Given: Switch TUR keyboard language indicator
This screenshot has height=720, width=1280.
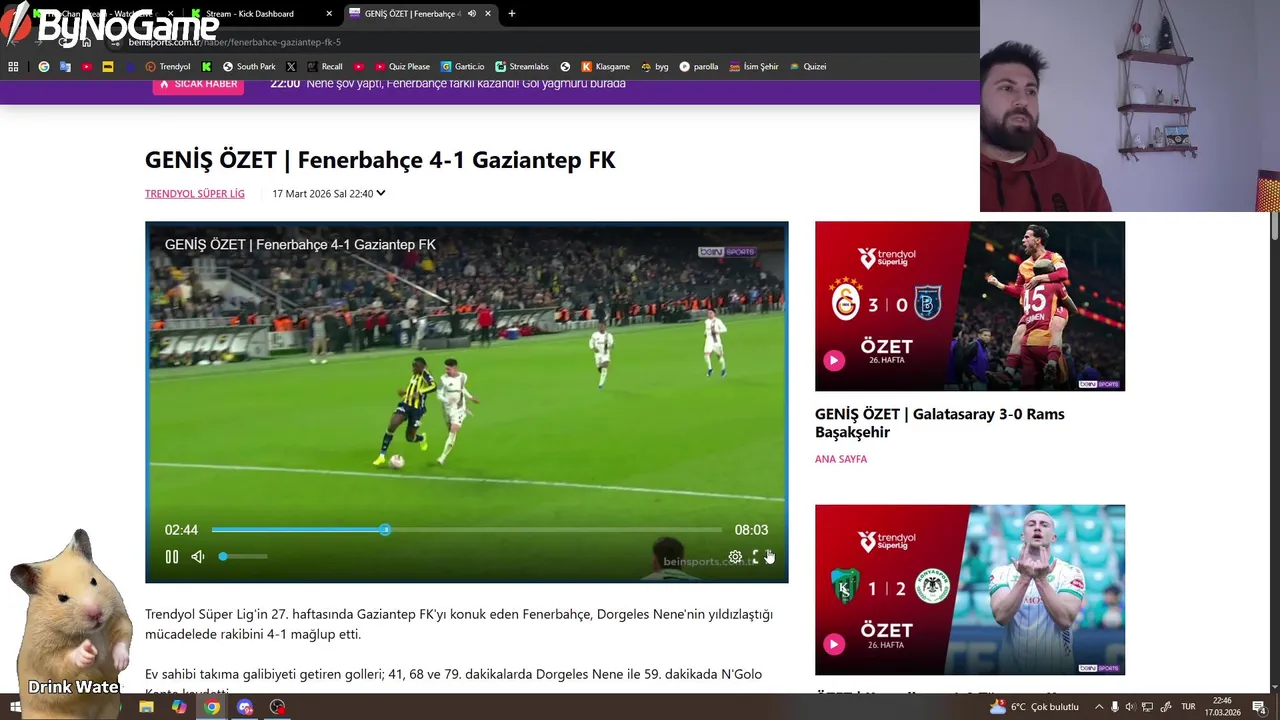Looking at the screenshot, I should [x=1188, y=707].
